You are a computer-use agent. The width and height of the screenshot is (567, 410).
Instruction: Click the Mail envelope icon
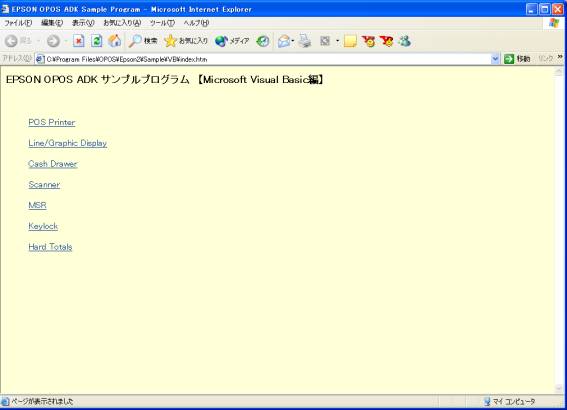(284, 41)
